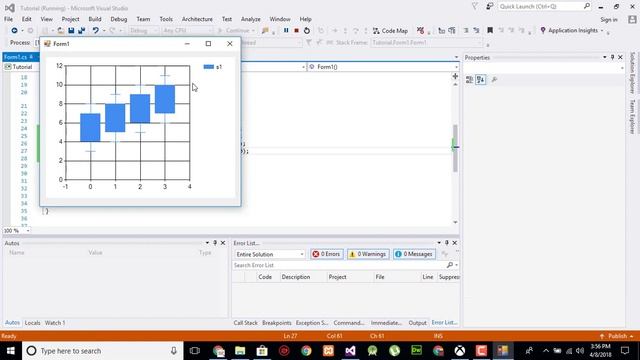Switch to the Locals tab
640x360 pixels.
[x=32, y=323]
